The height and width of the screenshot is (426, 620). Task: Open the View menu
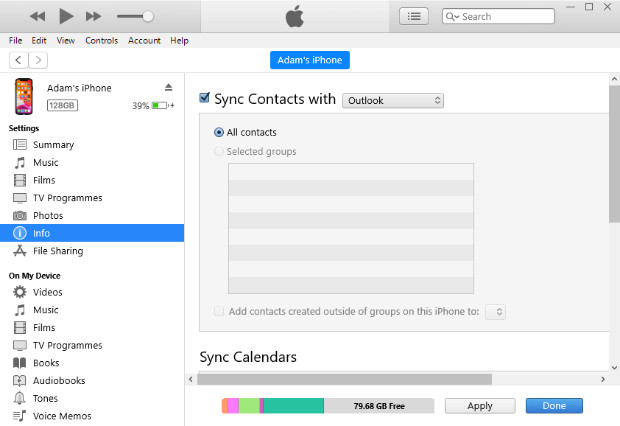[66, 40]
